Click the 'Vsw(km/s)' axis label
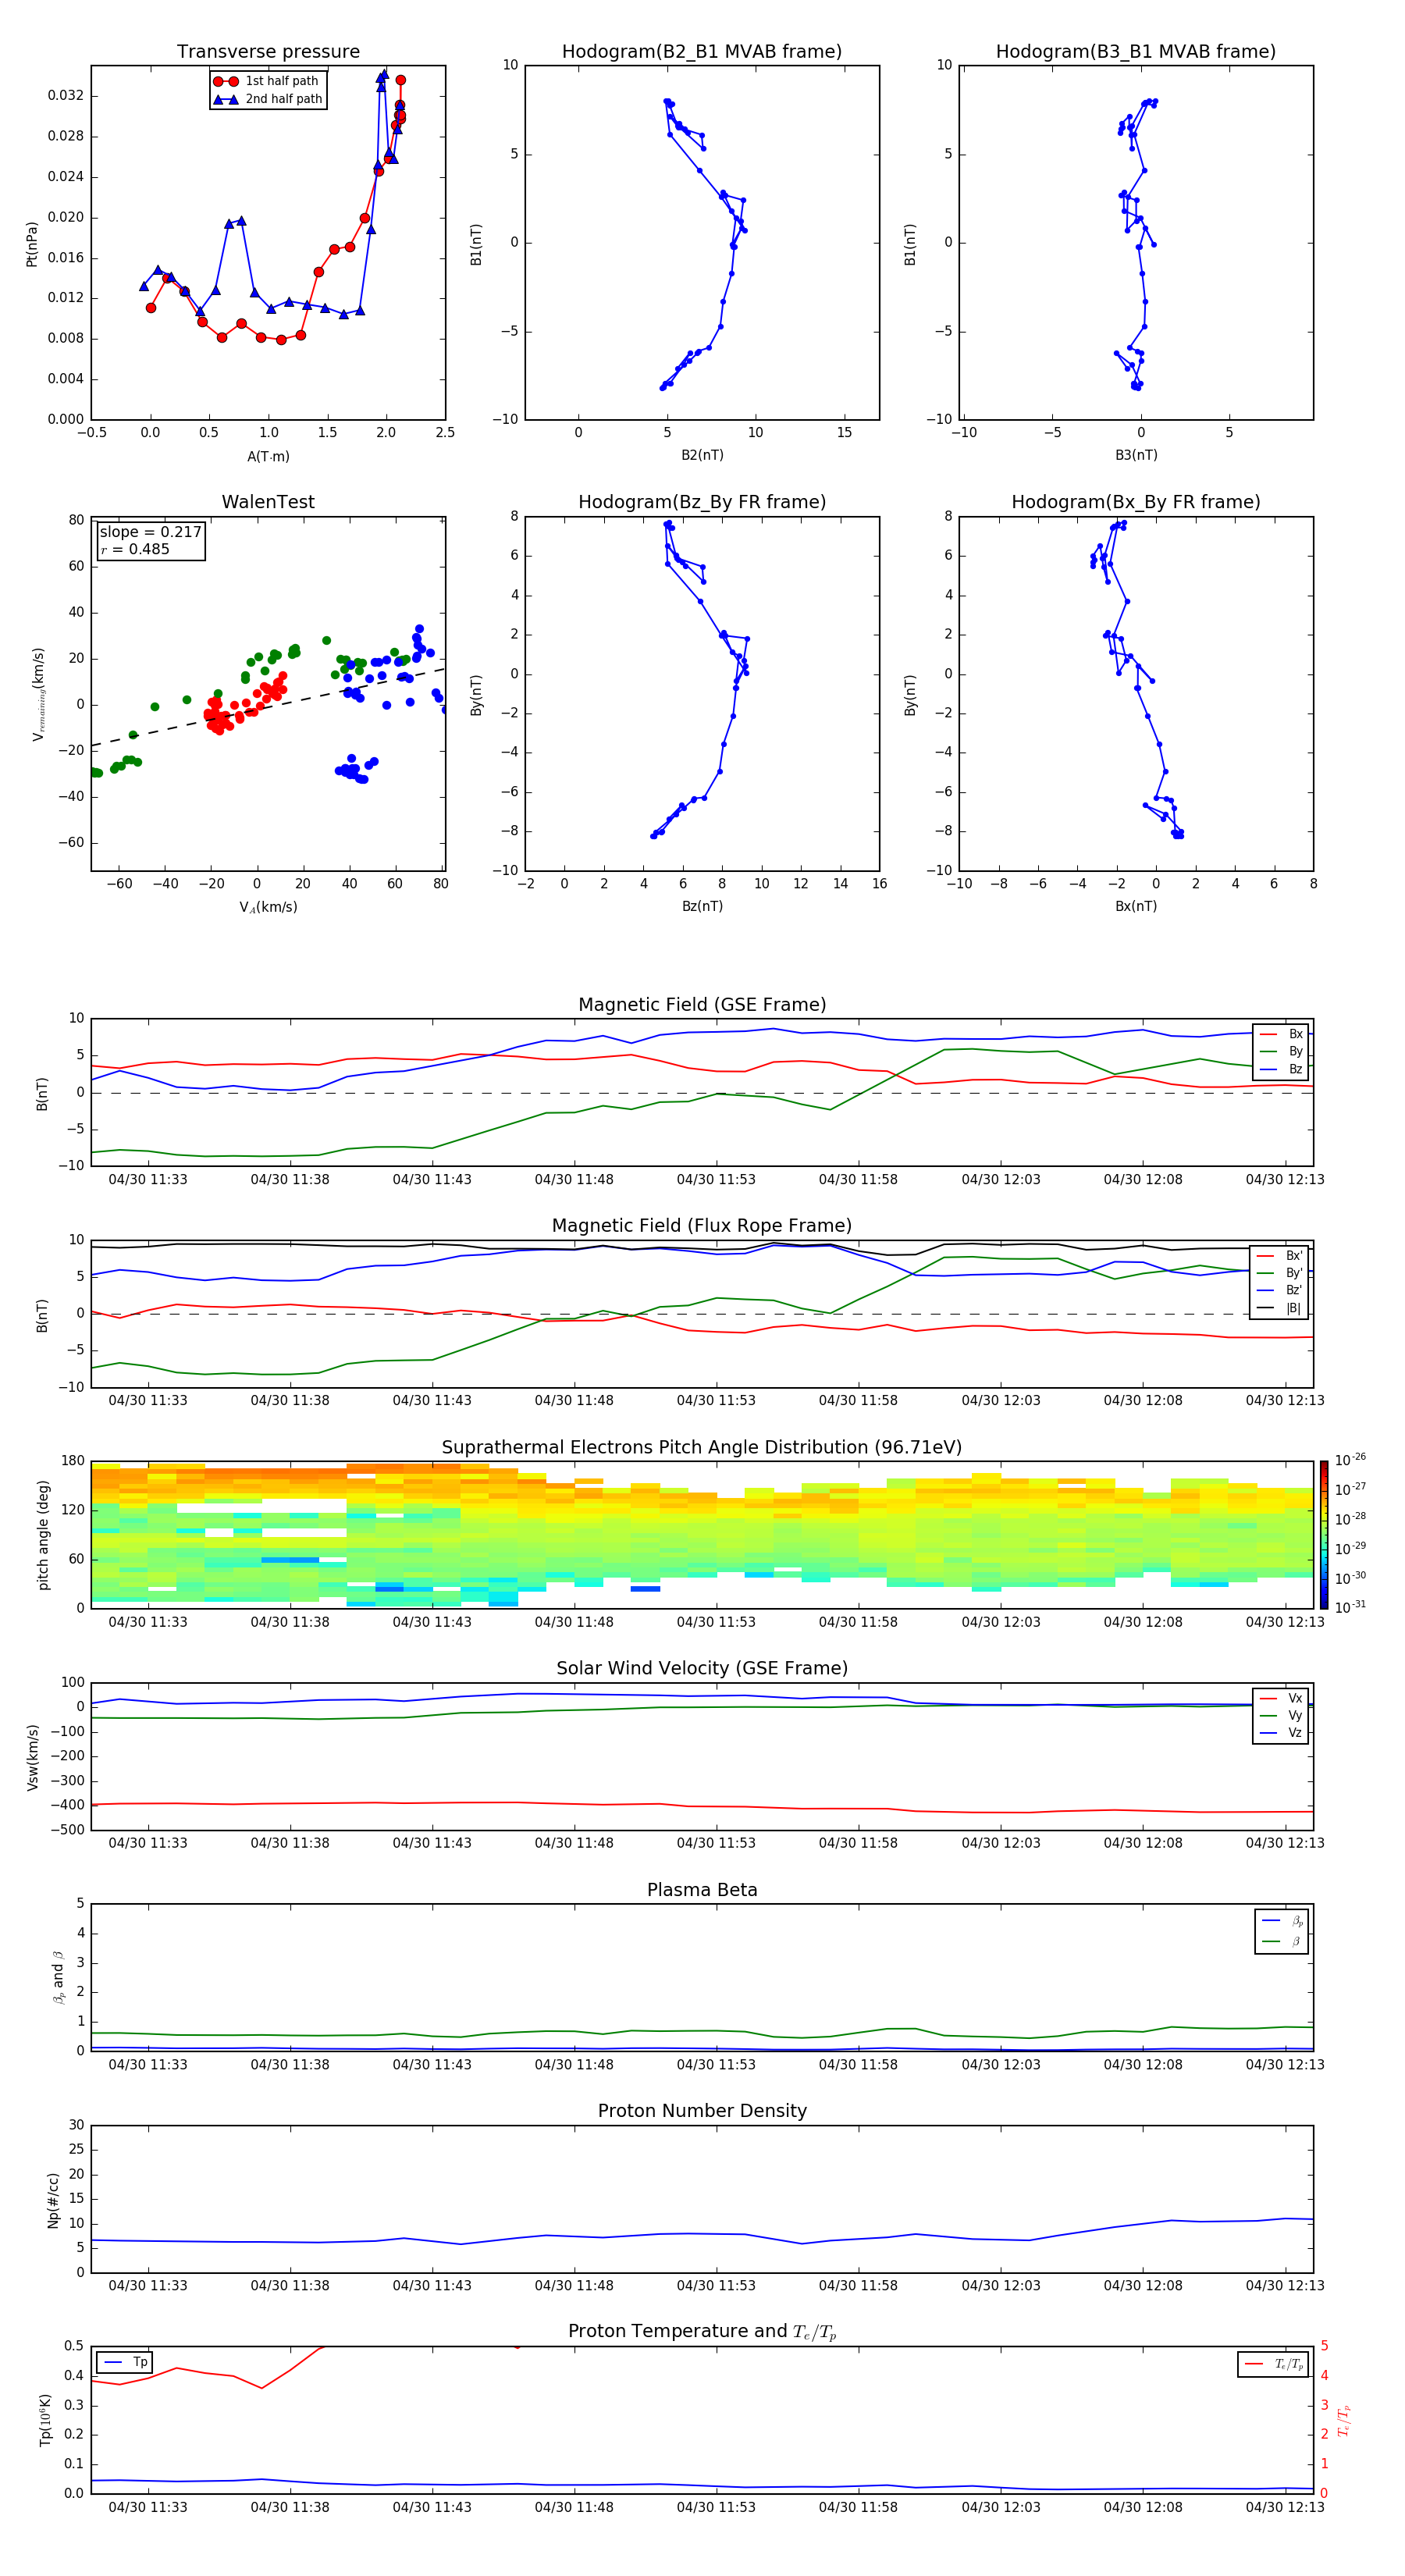Viewport: 1405px width, 2576px height. point(32,1757)
